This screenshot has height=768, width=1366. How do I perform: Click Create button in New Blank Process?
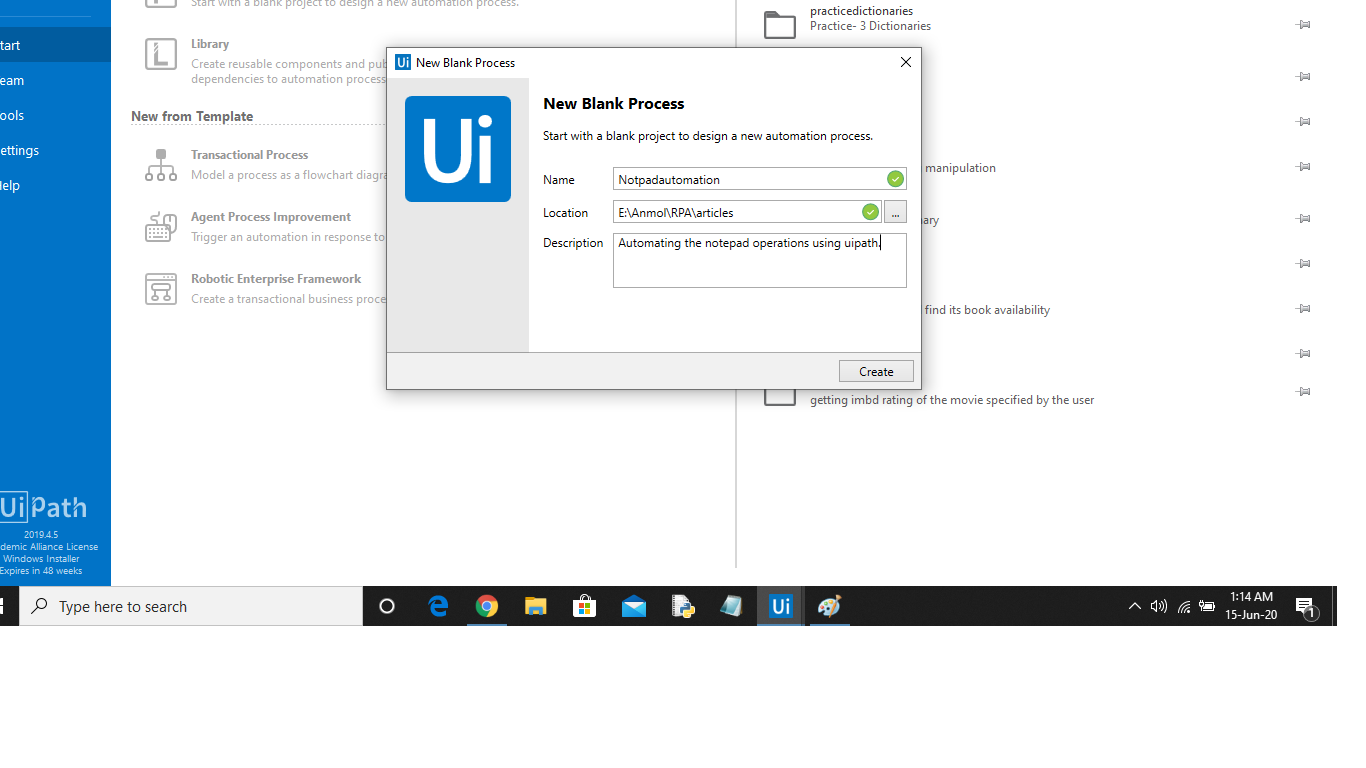(x=876, y=371)
